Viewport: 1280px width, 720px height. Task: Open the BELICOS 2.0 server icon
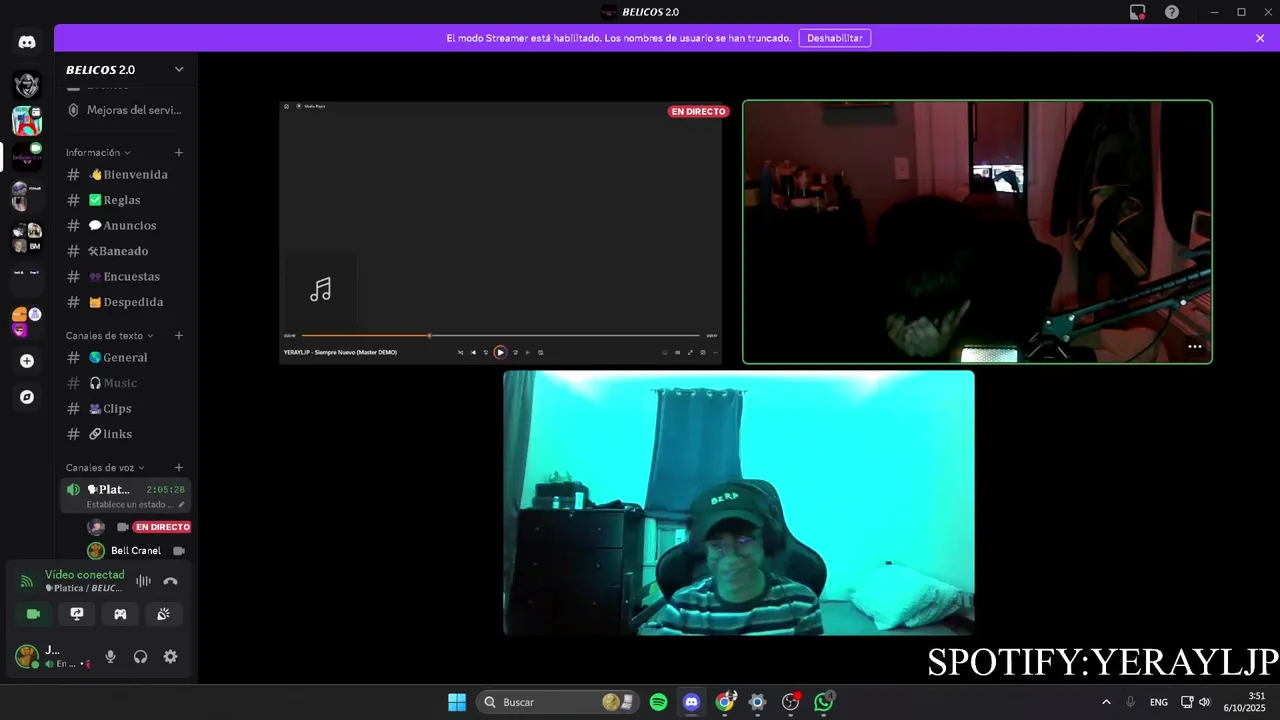click(x=27, y=156)
